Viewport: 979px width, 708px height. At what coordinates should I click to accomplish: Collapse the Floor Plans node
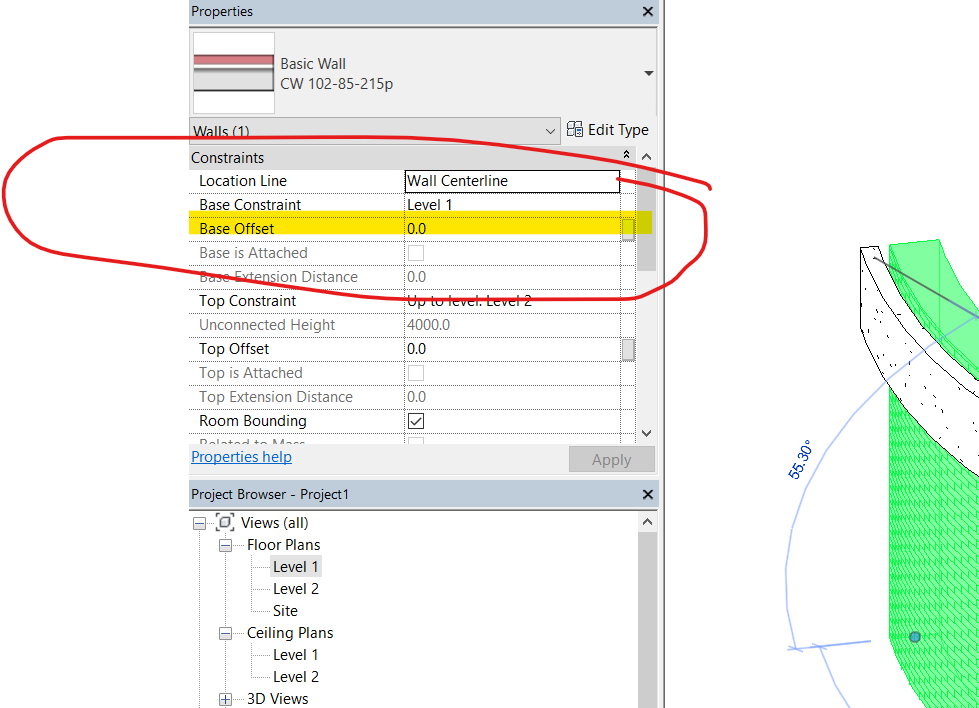[x=225, y=544]
